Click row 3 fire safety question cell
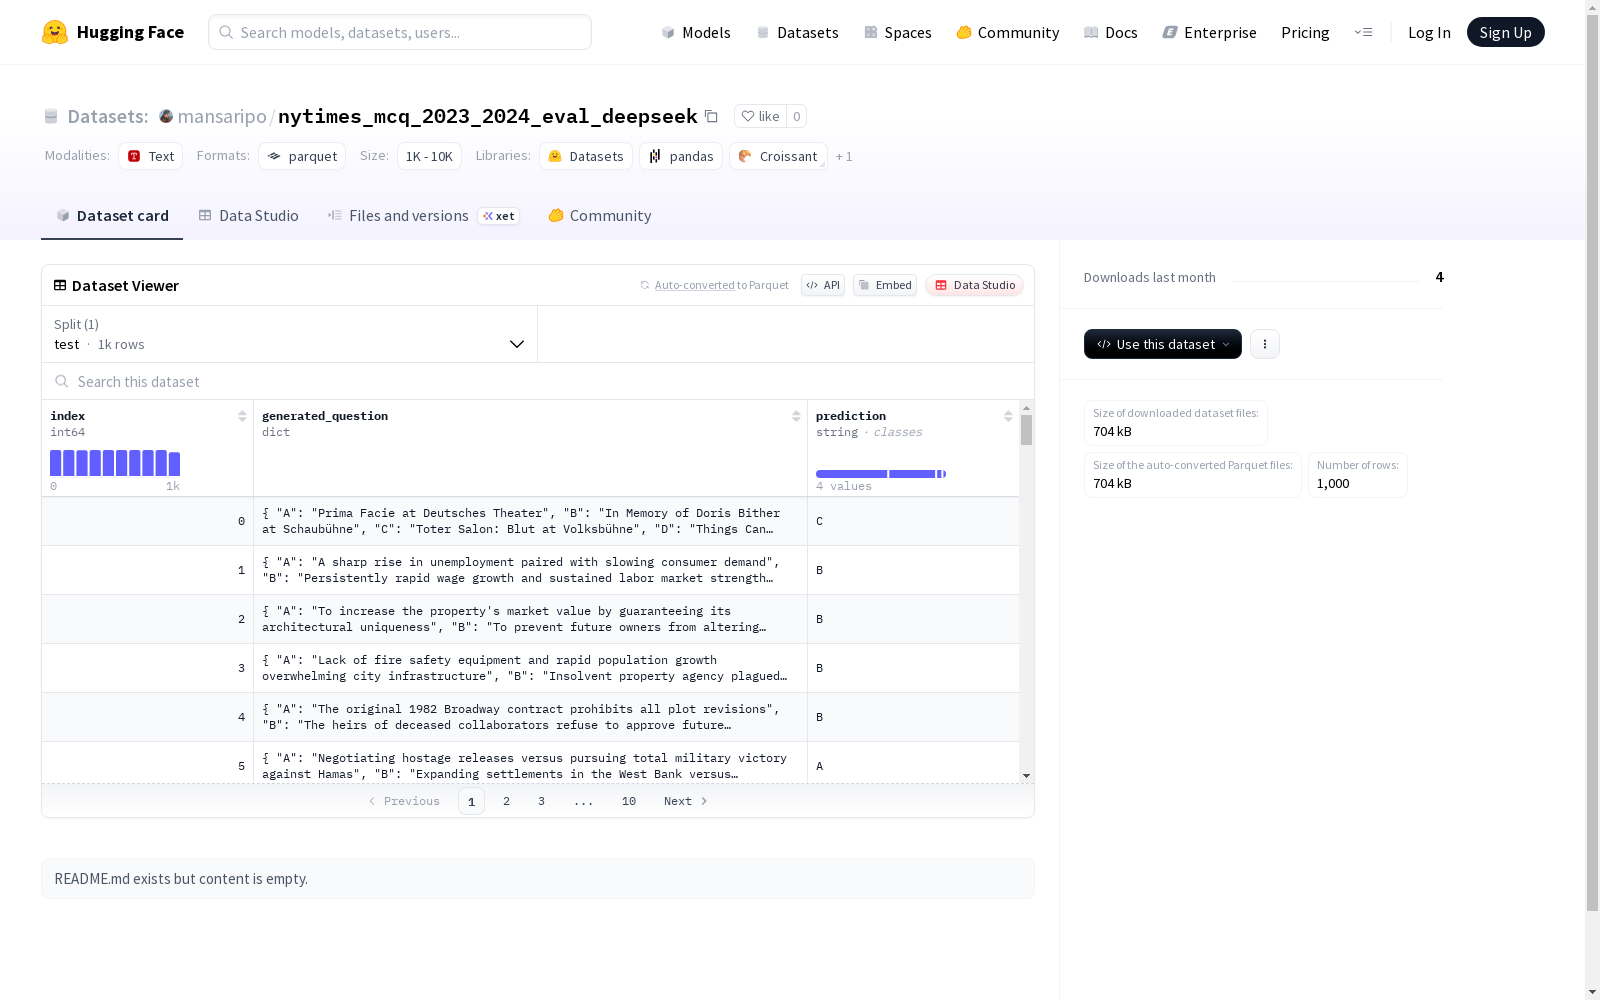This screenshot has height=1000, width=1600. pos(530,668)
